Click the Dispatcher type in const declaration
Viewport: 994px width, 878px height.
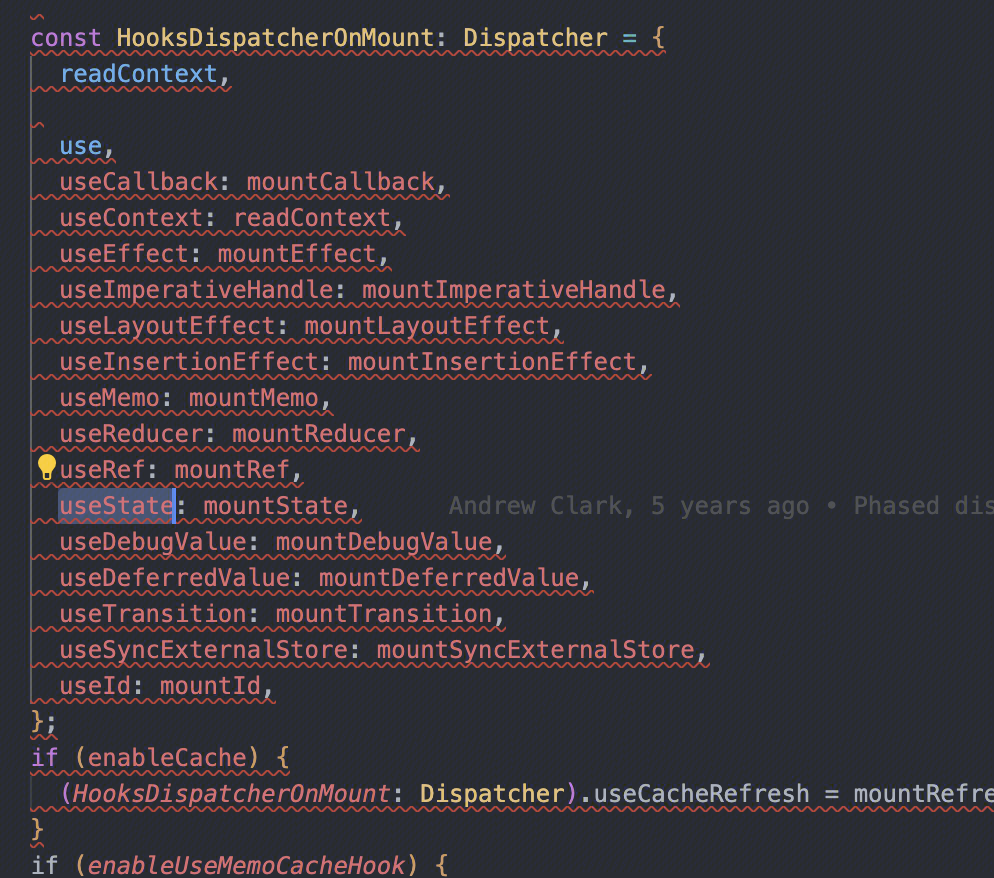(x=535, y=38)
